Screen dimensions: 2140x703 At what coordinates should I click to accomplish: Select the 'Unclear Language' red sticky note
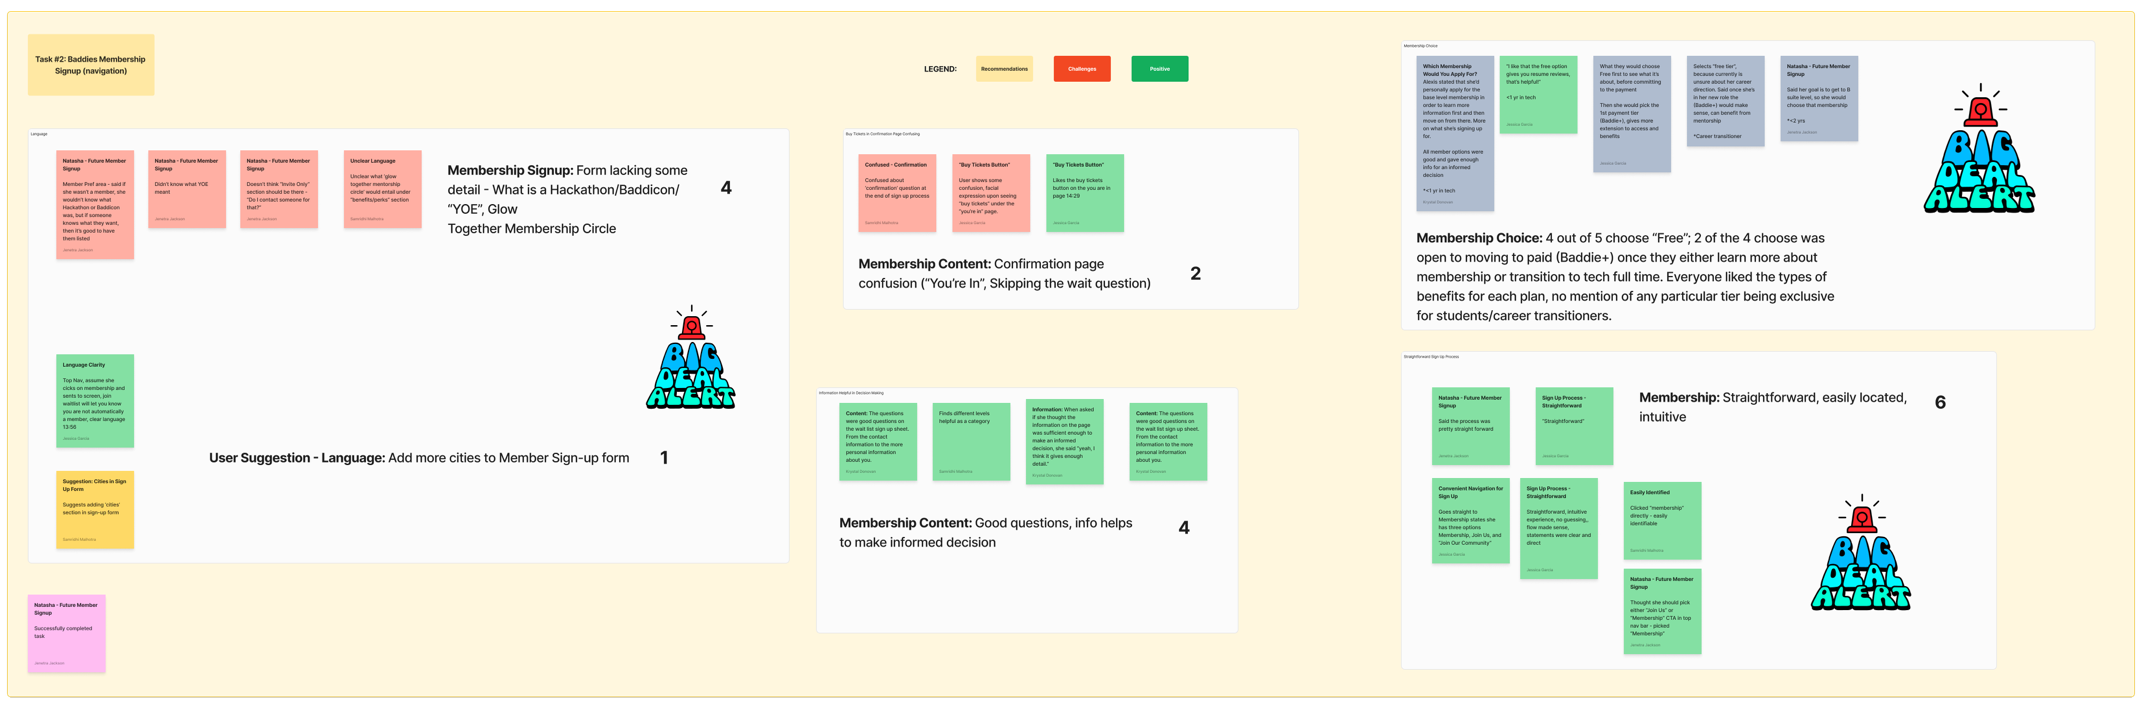click(x=383, y=189)
